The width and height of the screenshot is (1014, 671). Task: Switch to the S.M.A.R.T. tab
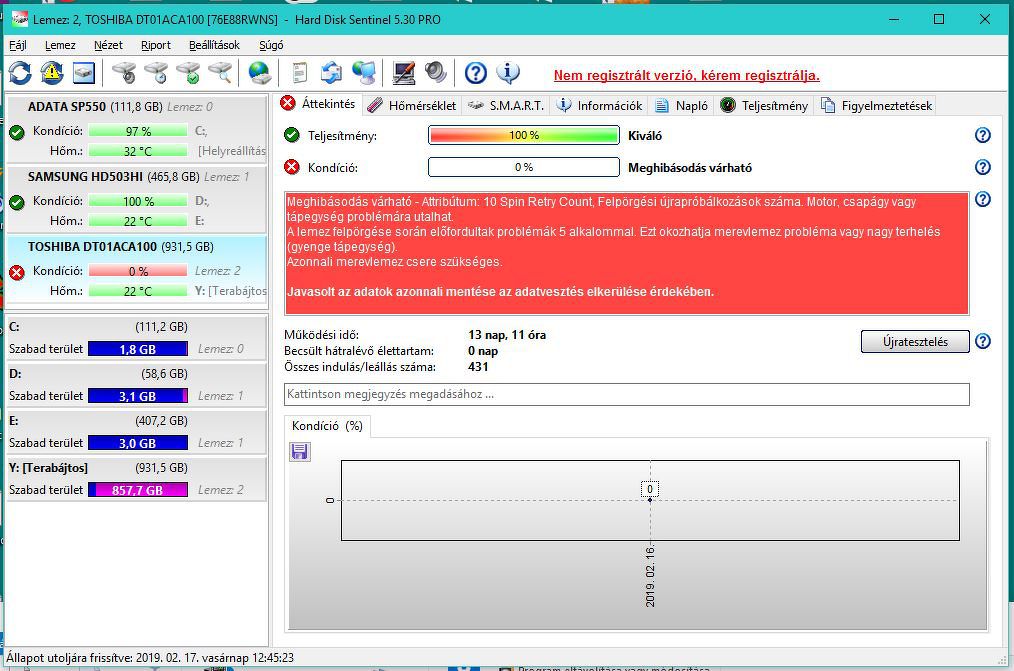(506, 105)
